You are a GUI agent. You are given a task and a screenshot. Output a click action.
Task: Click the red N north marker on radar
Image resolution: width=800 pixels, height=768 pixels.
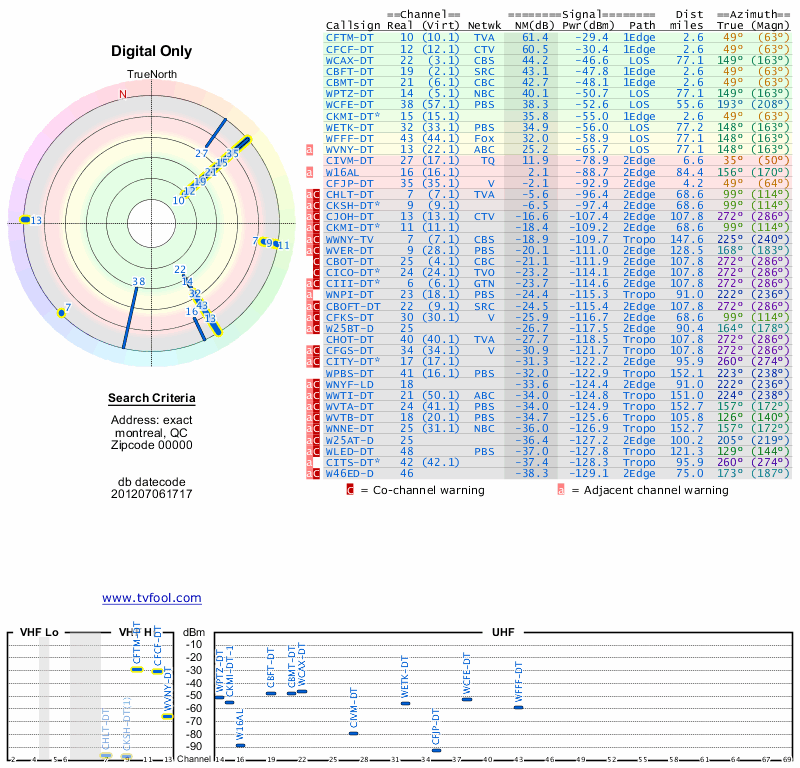point(123,95)
